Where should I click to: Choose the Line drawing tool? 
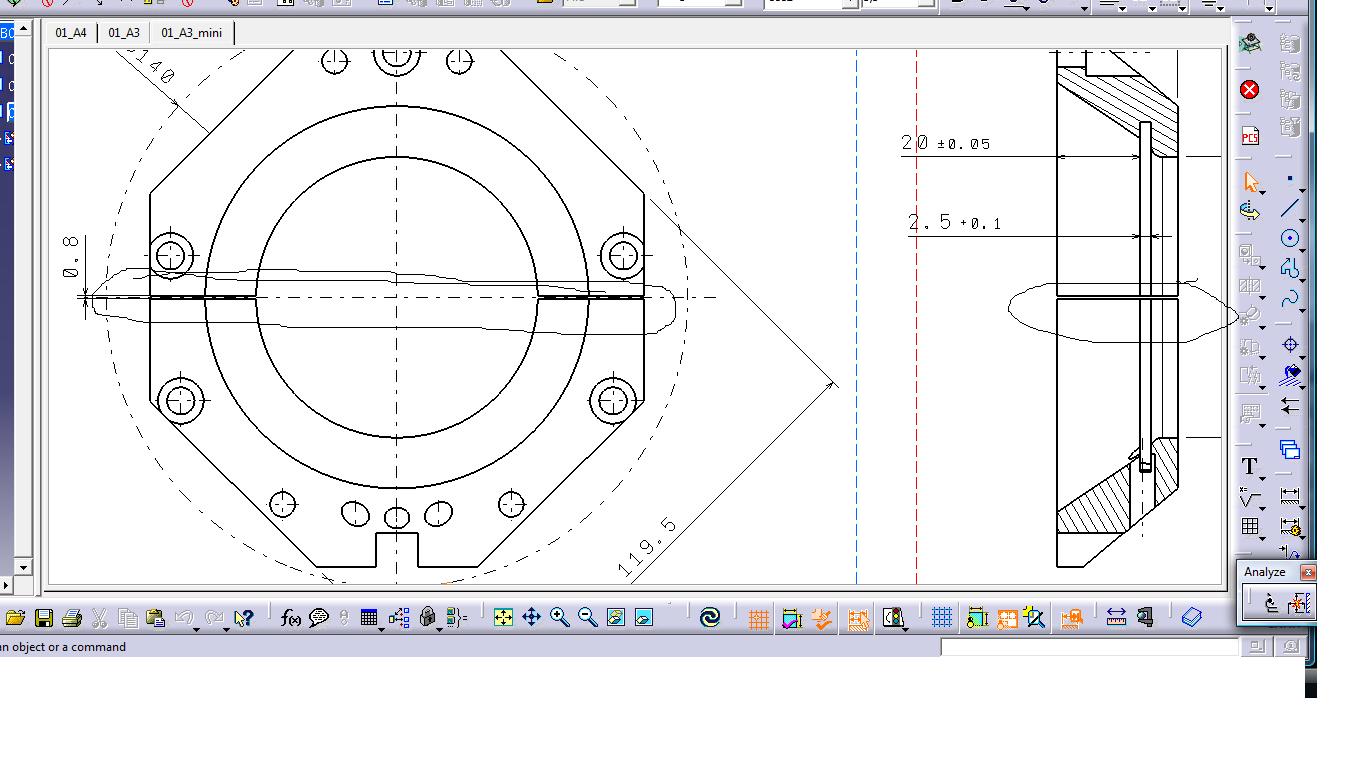click(1290, 208)
